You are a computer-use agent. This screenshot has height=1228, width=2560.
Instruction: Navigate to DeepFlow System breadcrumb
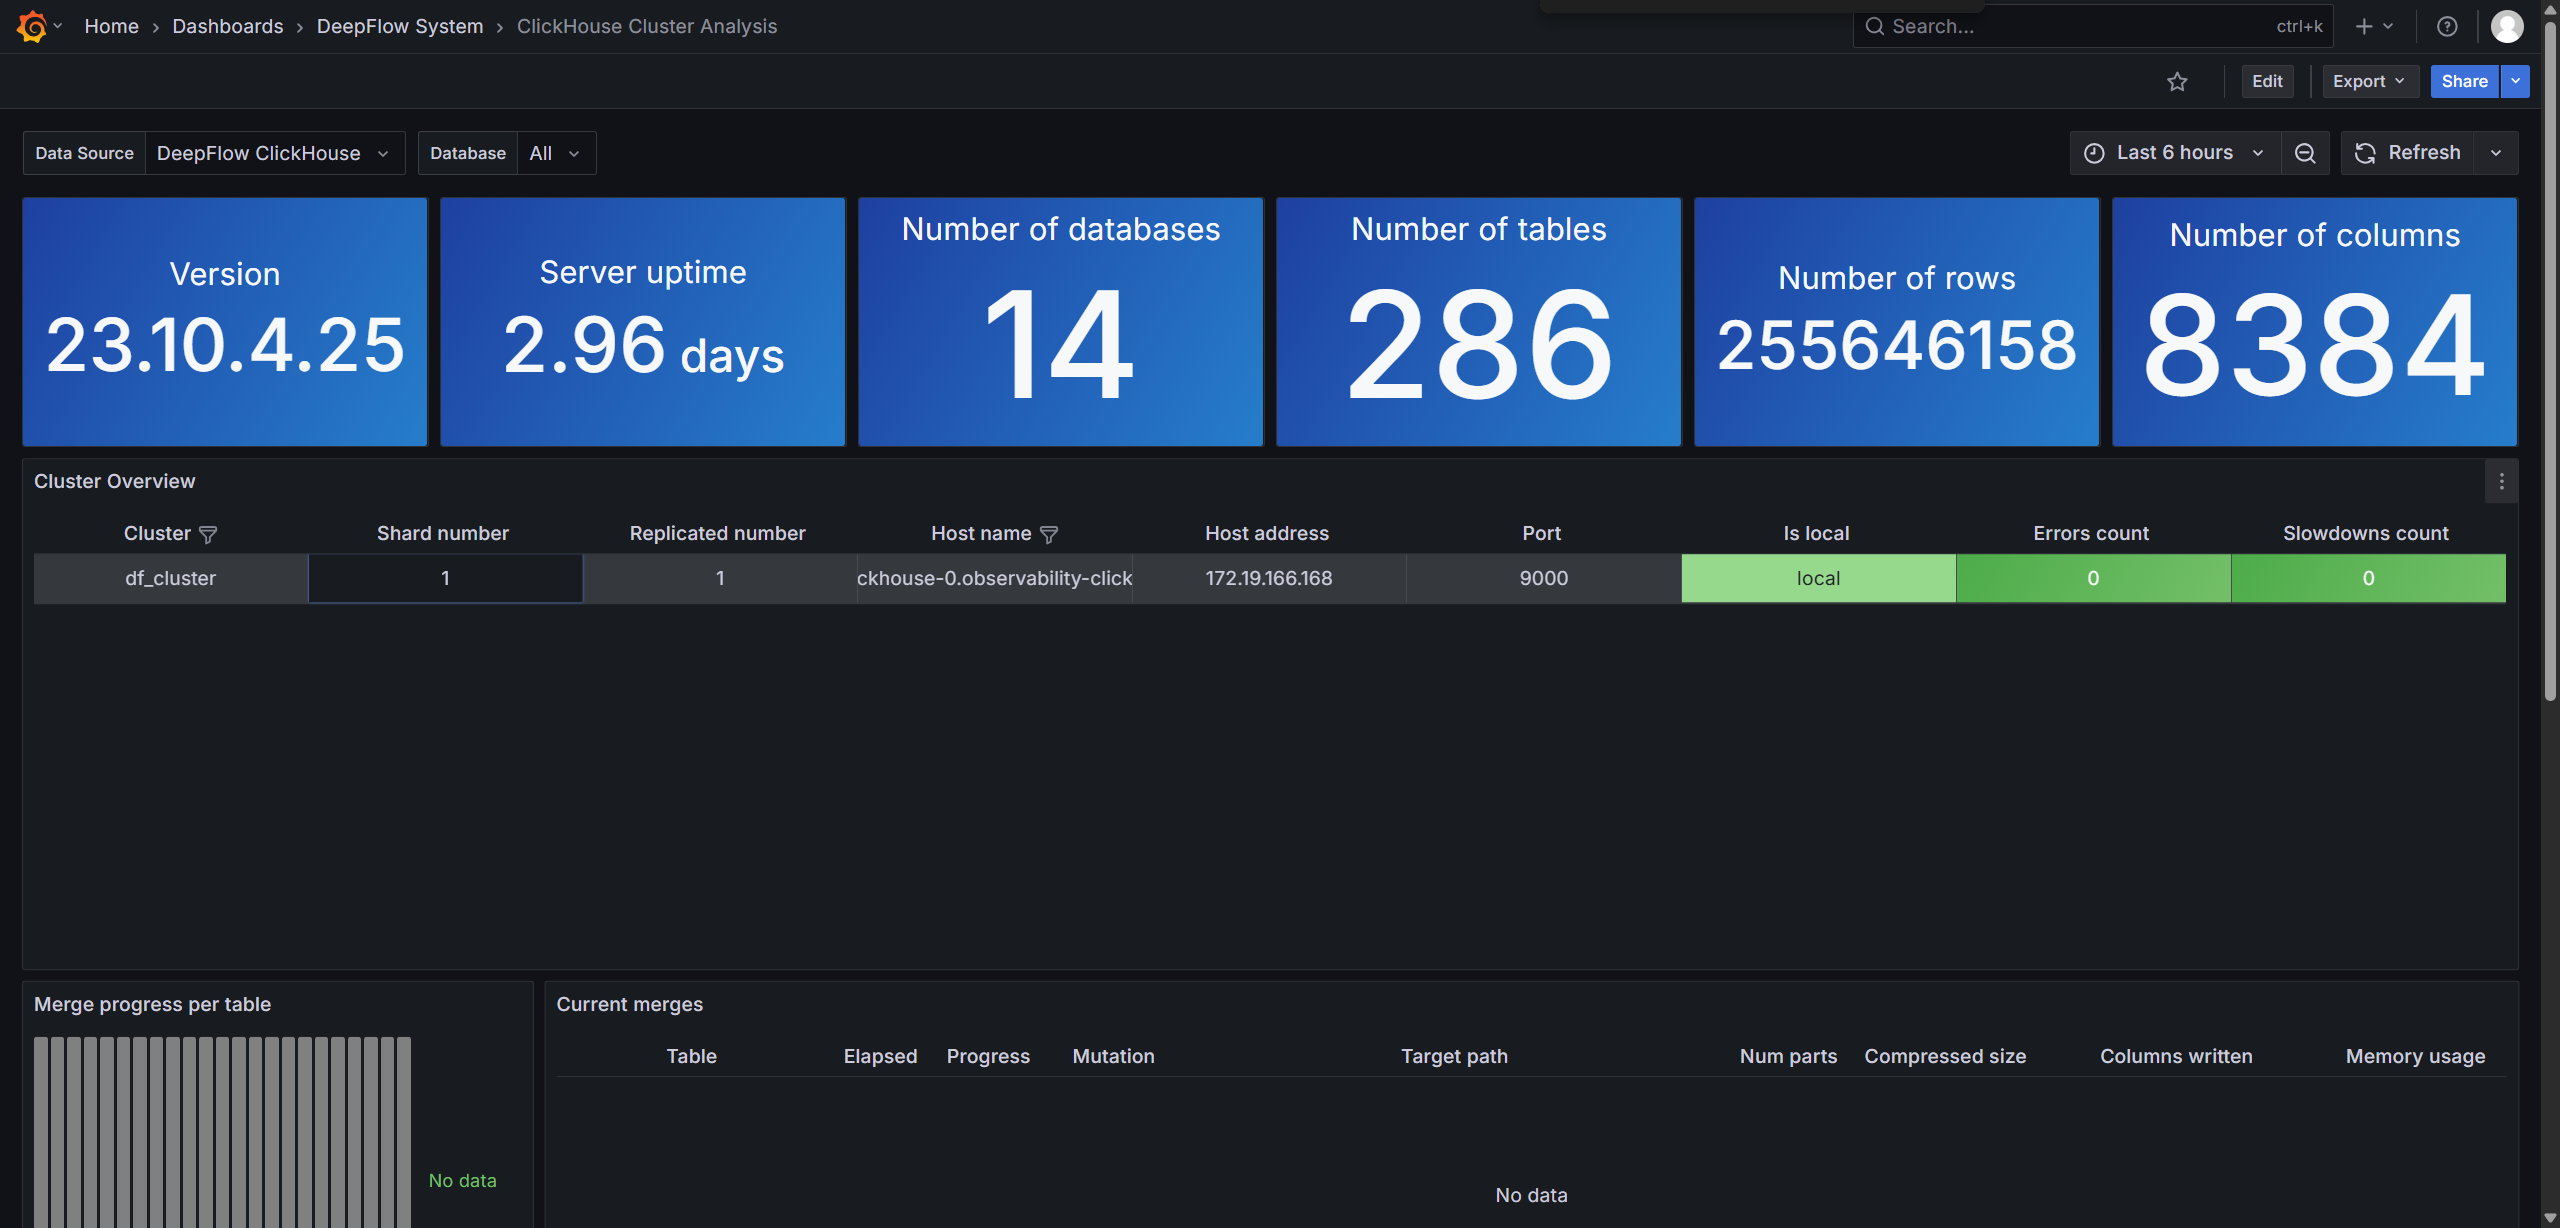(x=400, y=26)
